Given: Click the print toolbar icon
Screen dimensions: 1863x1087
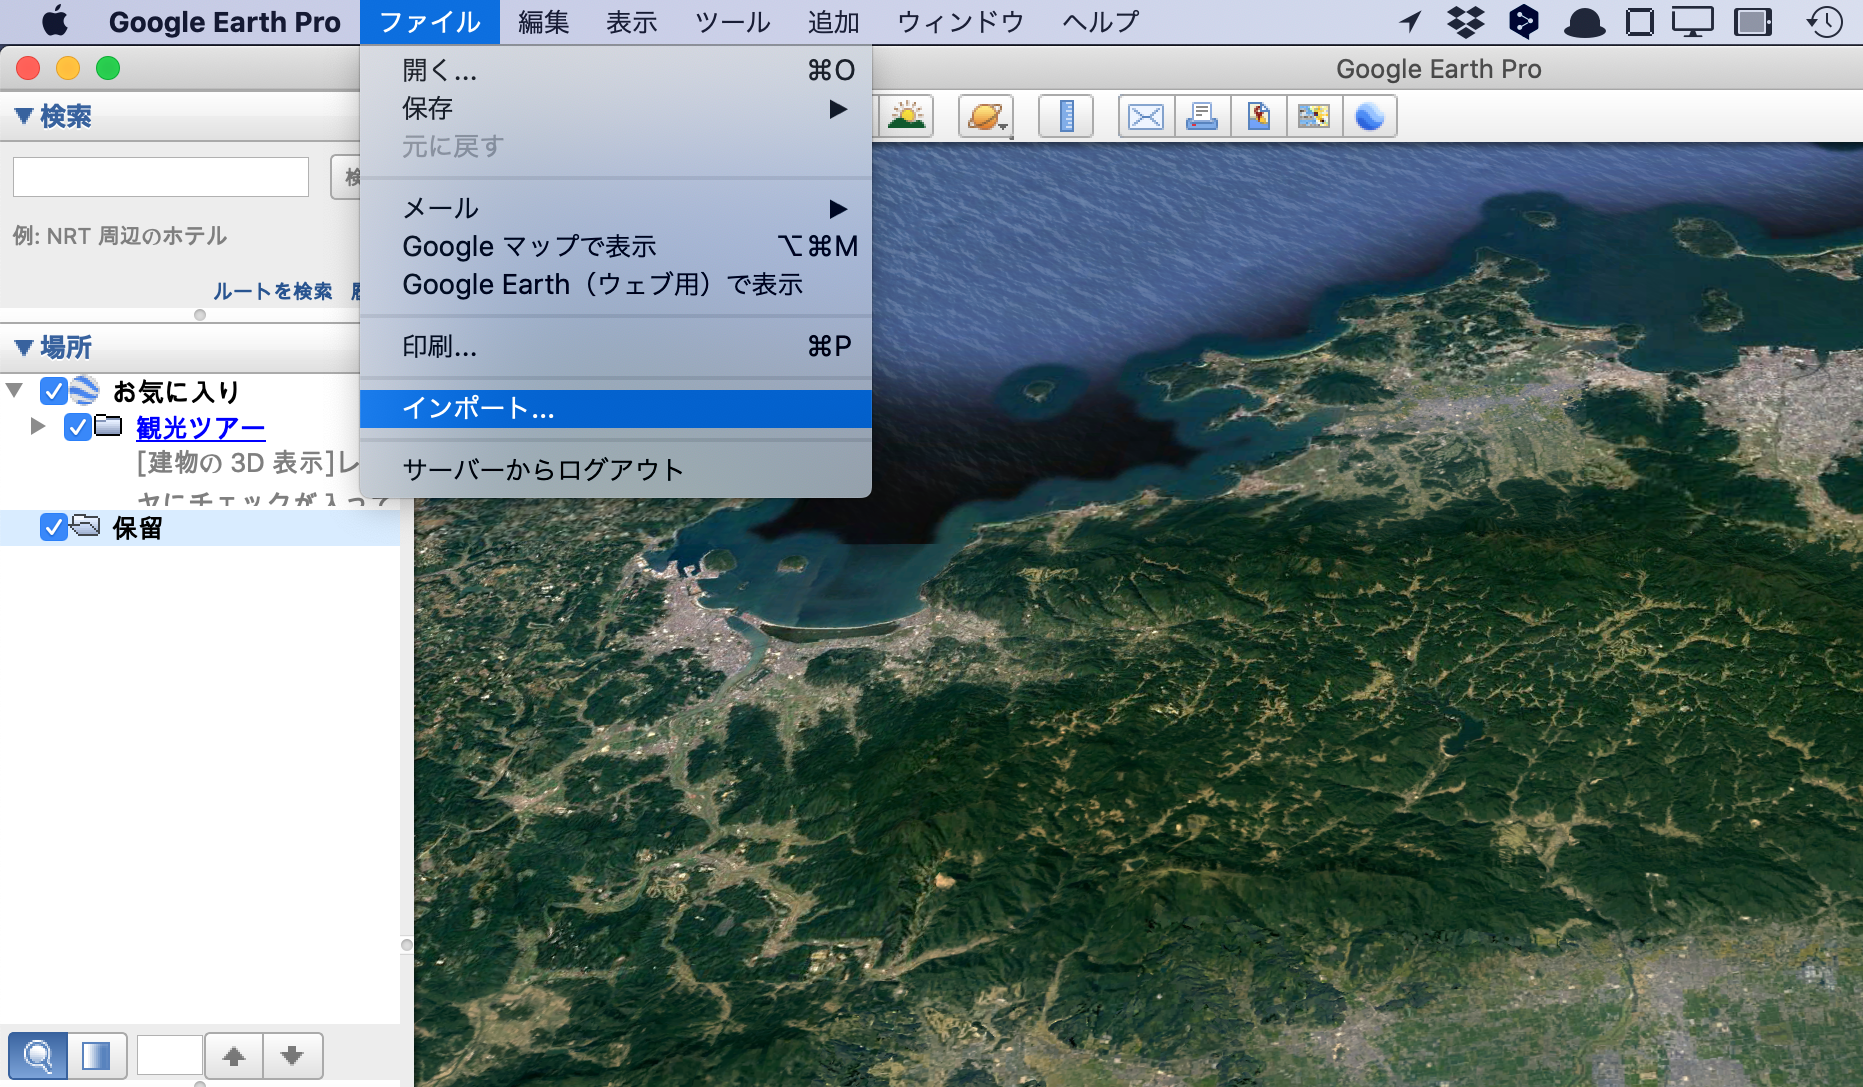Looking at the screenshot, I should (x=1202, y=116).
